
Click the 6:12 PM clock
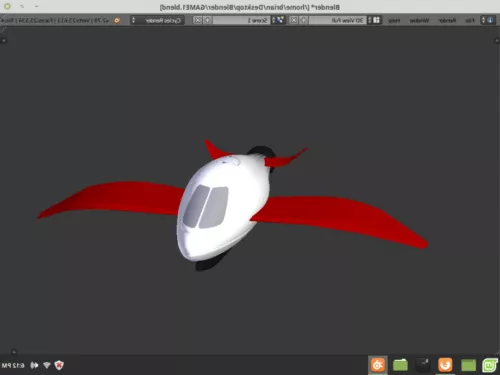point(13,365)
